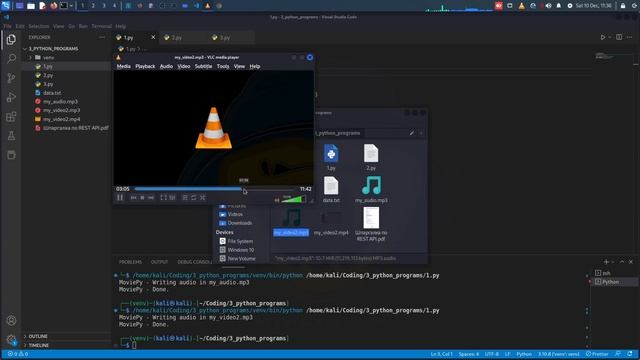This screenshot has width=640, height=360.
Task: Open the PDF file in VS Code Explorer
Action: 65,128
